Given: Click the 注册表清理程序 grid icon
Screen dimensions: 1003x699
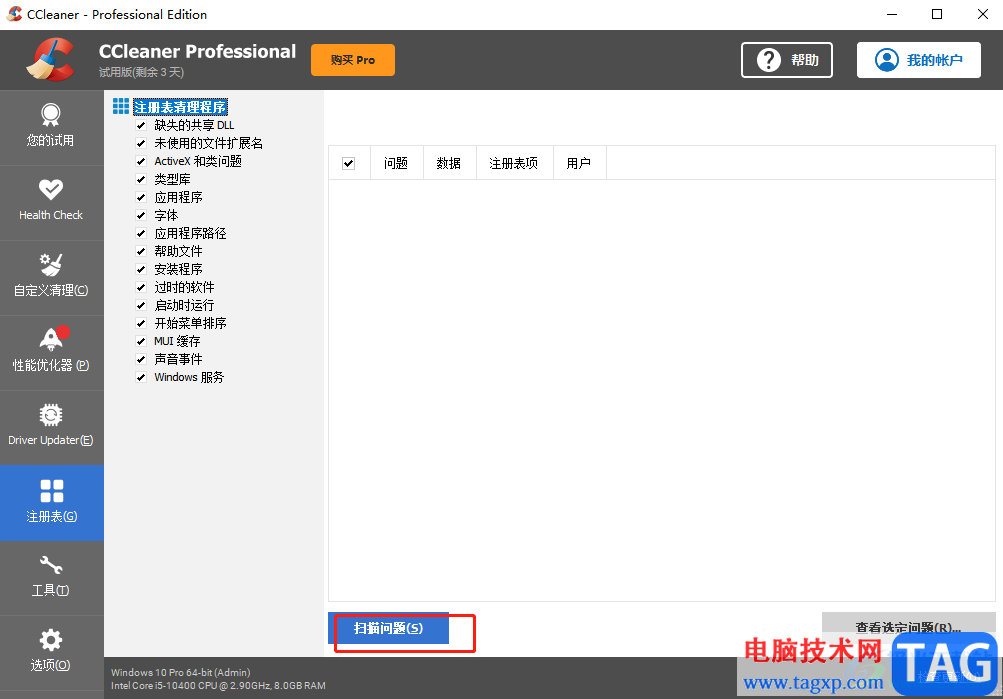Looking at the screenshot, I should click(x=121, y=106).
